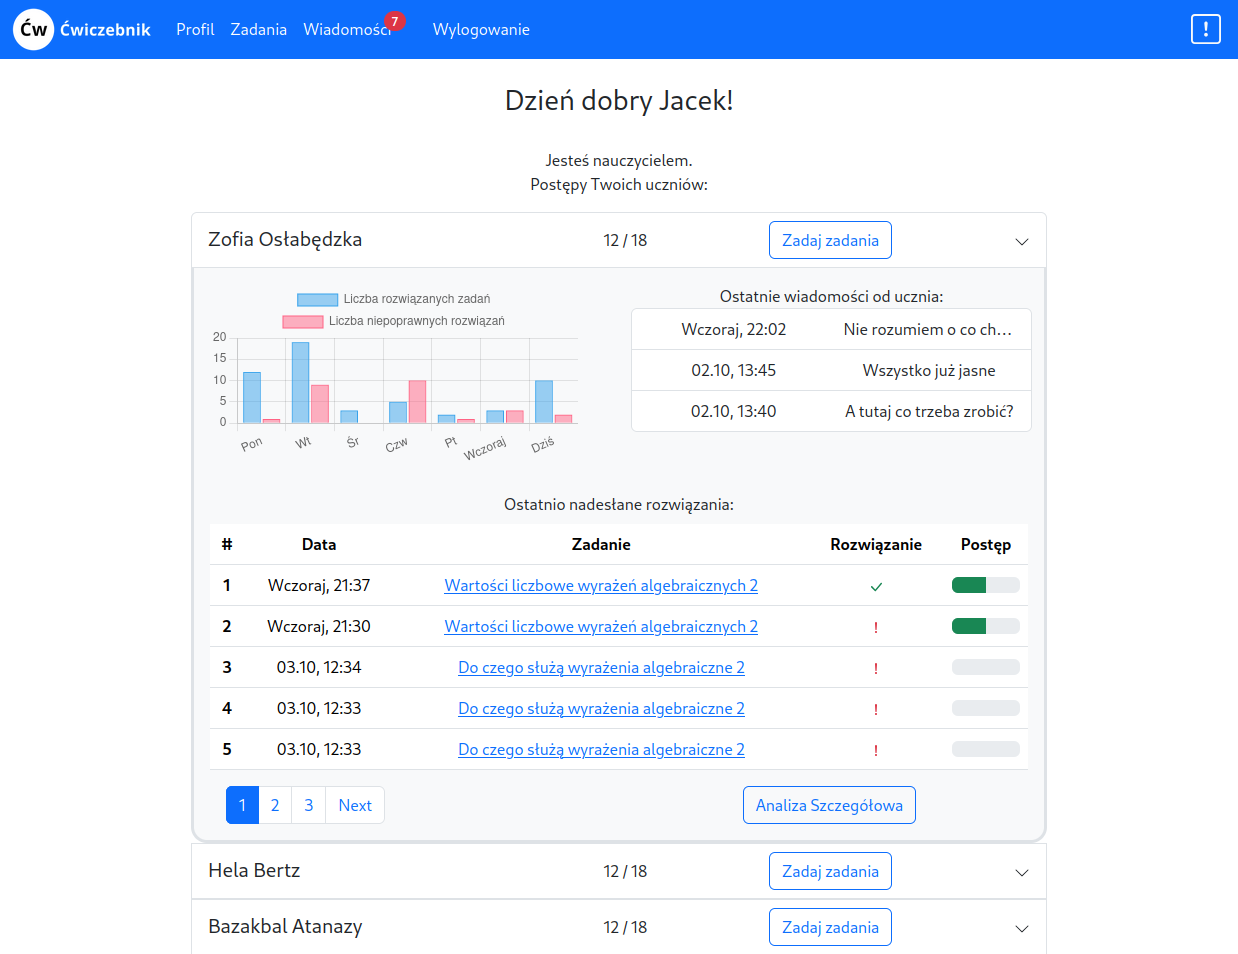Go to the Profil menu item
The width and height of the screenshot is (1238, 954).
click(195, 30)
